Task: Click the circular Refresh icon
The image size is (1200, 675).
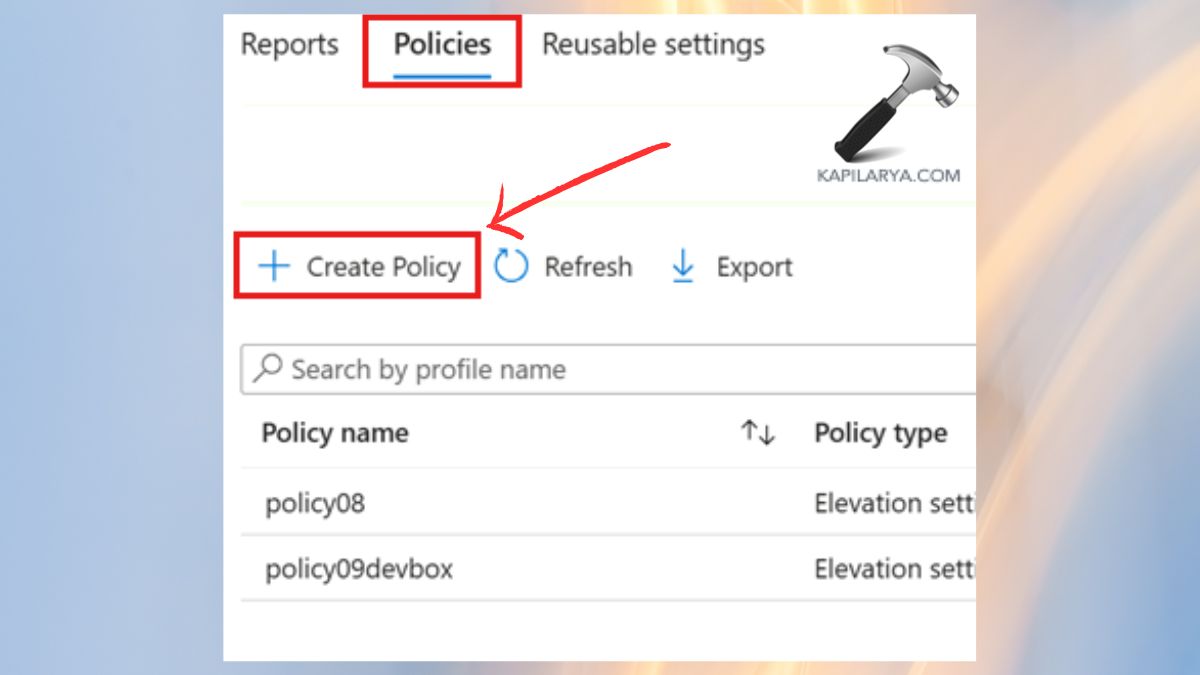Action: 509,266
